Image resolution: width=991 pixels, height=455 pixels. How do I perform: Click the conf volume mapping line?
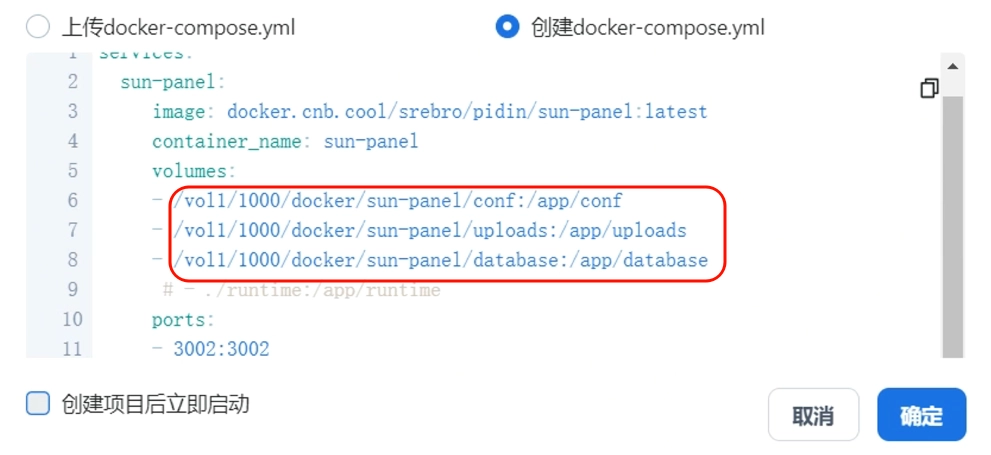(x=387, y=201)
